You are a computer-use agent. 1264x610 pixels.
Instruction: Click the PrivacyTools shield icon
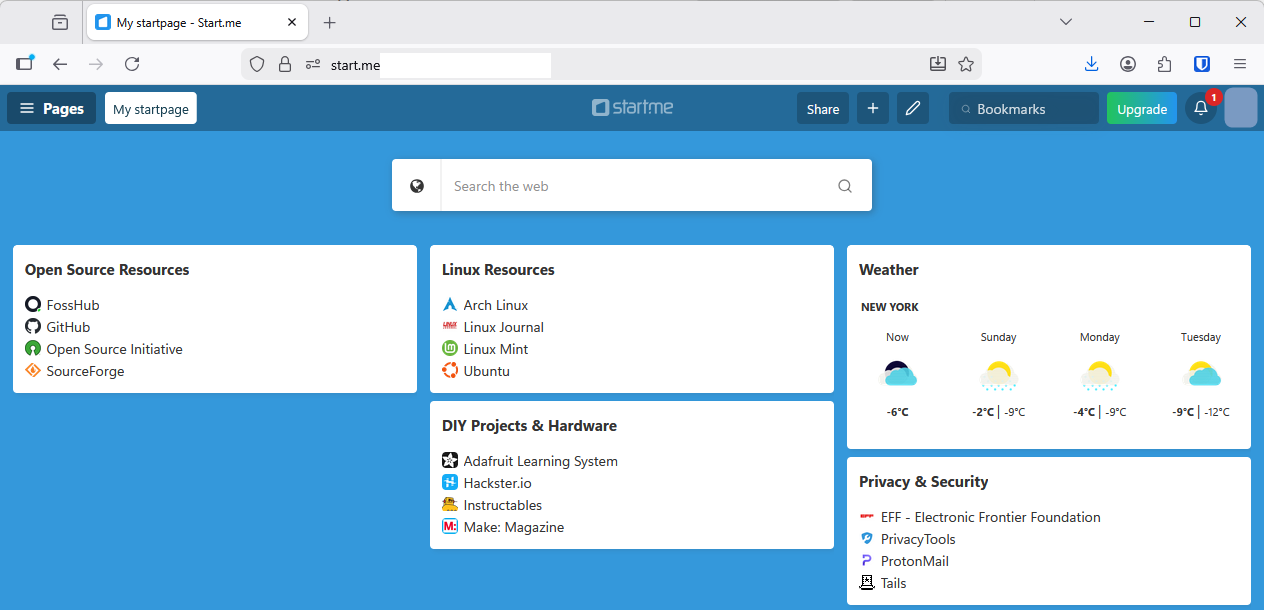[867, 539]
